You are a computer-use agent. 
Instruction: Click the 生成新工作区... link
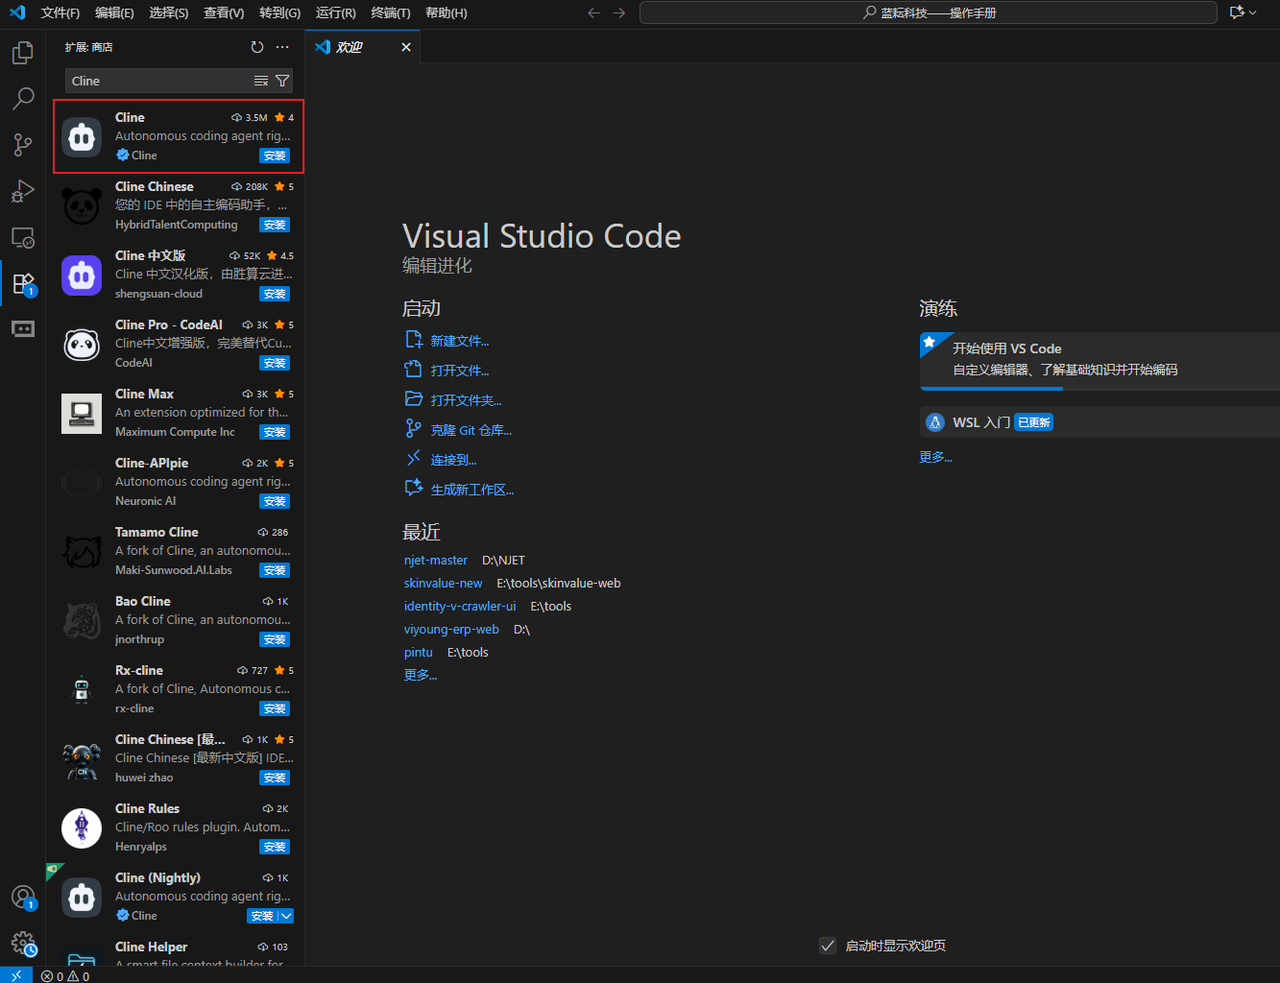[x=472, y=490]
